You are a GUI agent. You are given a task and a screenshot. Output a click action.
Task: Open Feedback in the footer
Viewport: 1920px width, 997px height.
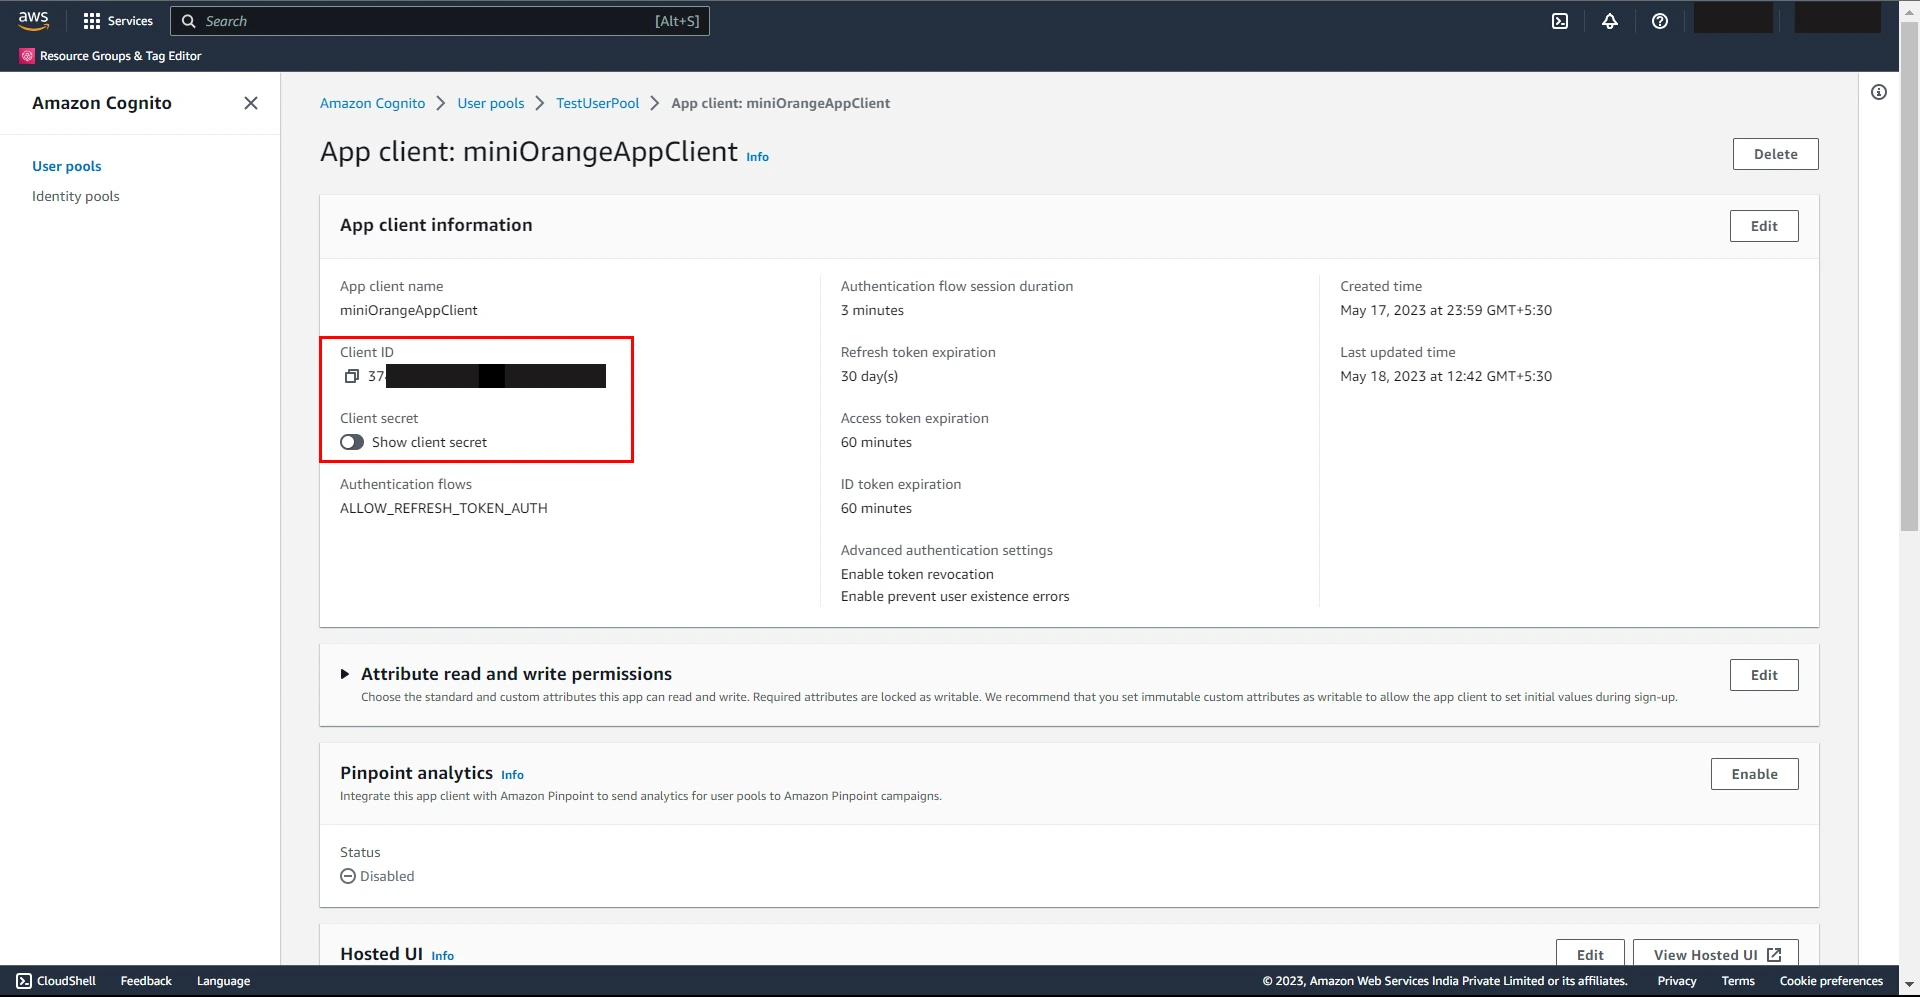click(x=146, y=981)
